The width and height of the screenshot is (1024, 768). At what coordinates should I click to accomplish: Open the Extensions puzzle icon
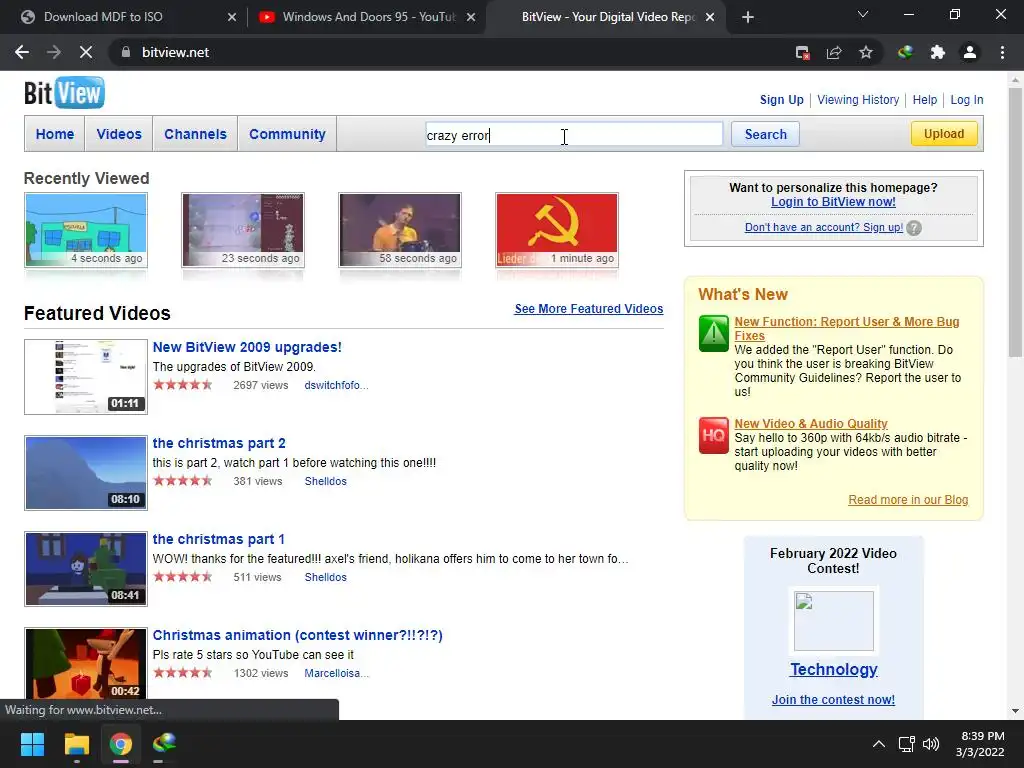938,52
